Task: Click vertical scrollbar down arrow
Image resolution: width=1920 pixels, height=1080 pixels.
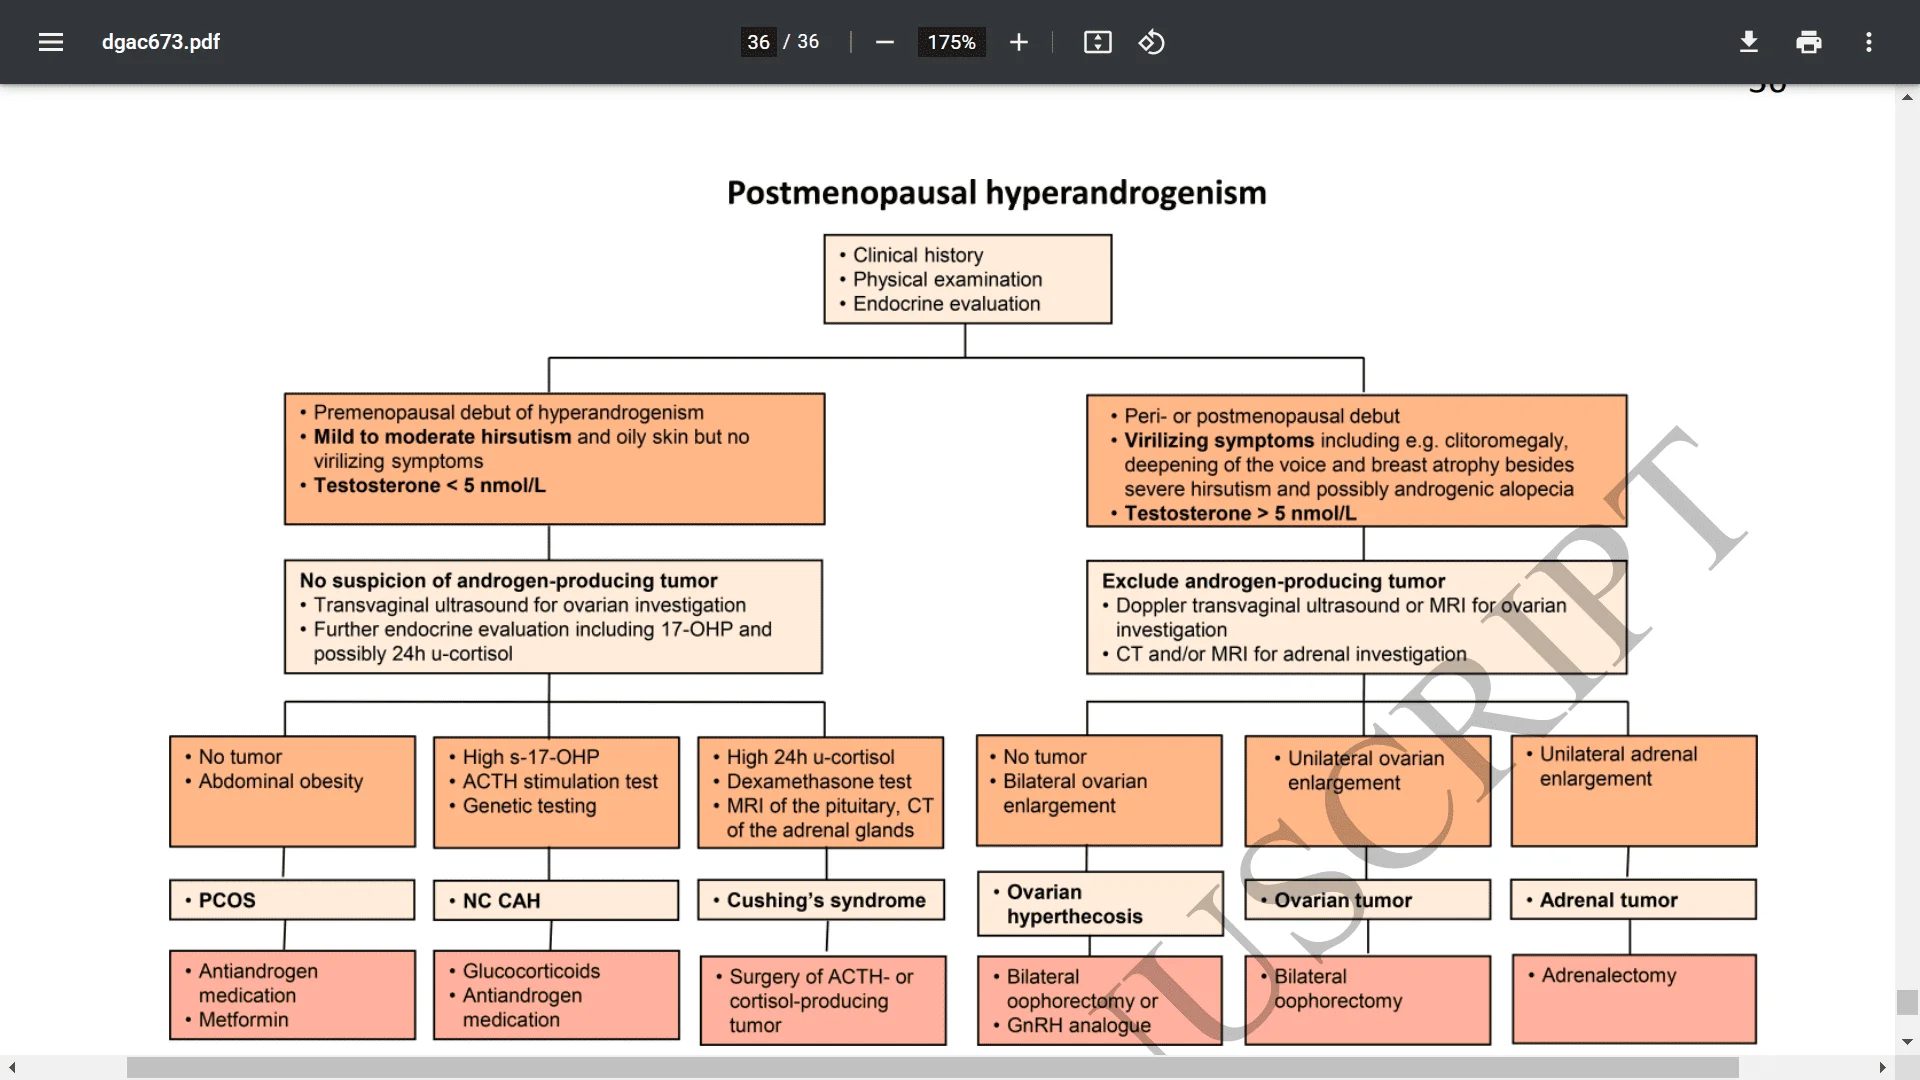Action: (1907, 1041)
